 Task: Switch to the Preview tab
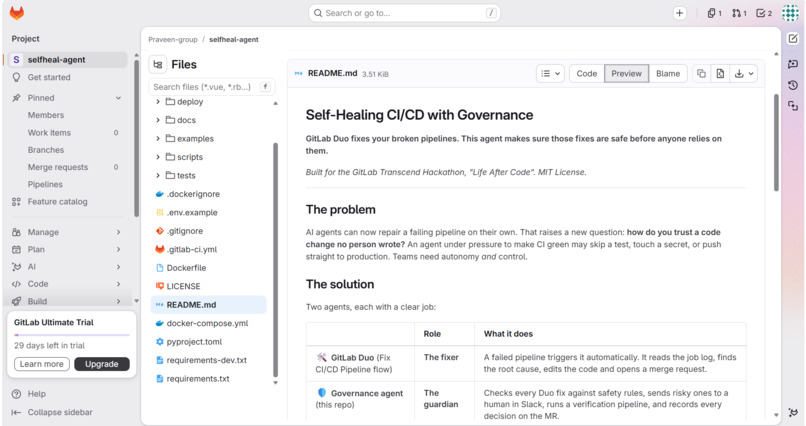click(x=626, y=73)
